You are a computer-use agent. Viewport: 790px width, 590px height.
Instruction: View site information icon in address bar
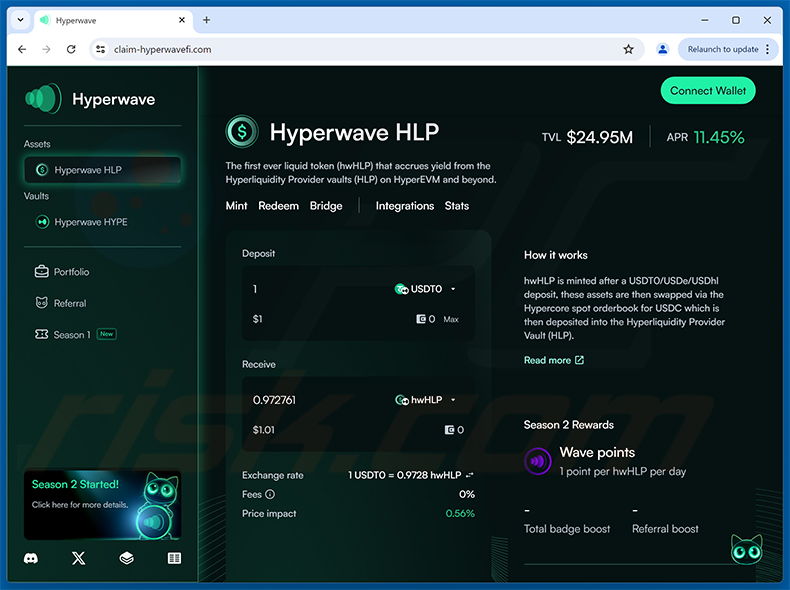[x=101, y=49]
